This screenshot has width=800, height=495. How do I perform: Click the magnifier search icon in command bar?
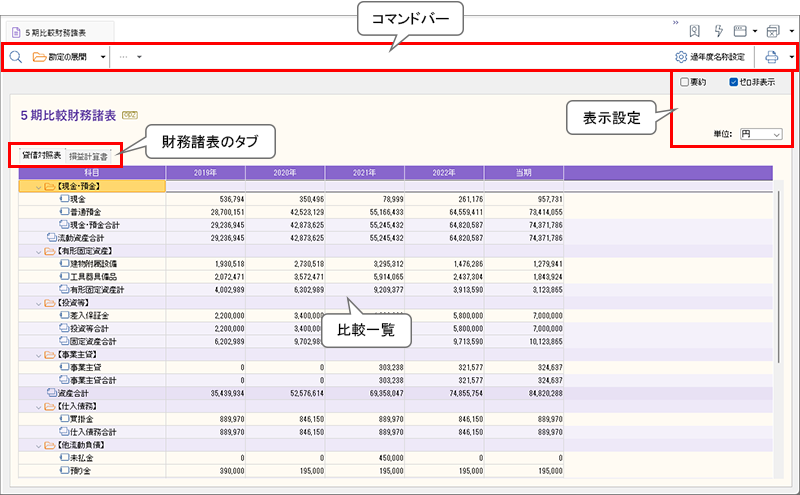pos(15,57)
